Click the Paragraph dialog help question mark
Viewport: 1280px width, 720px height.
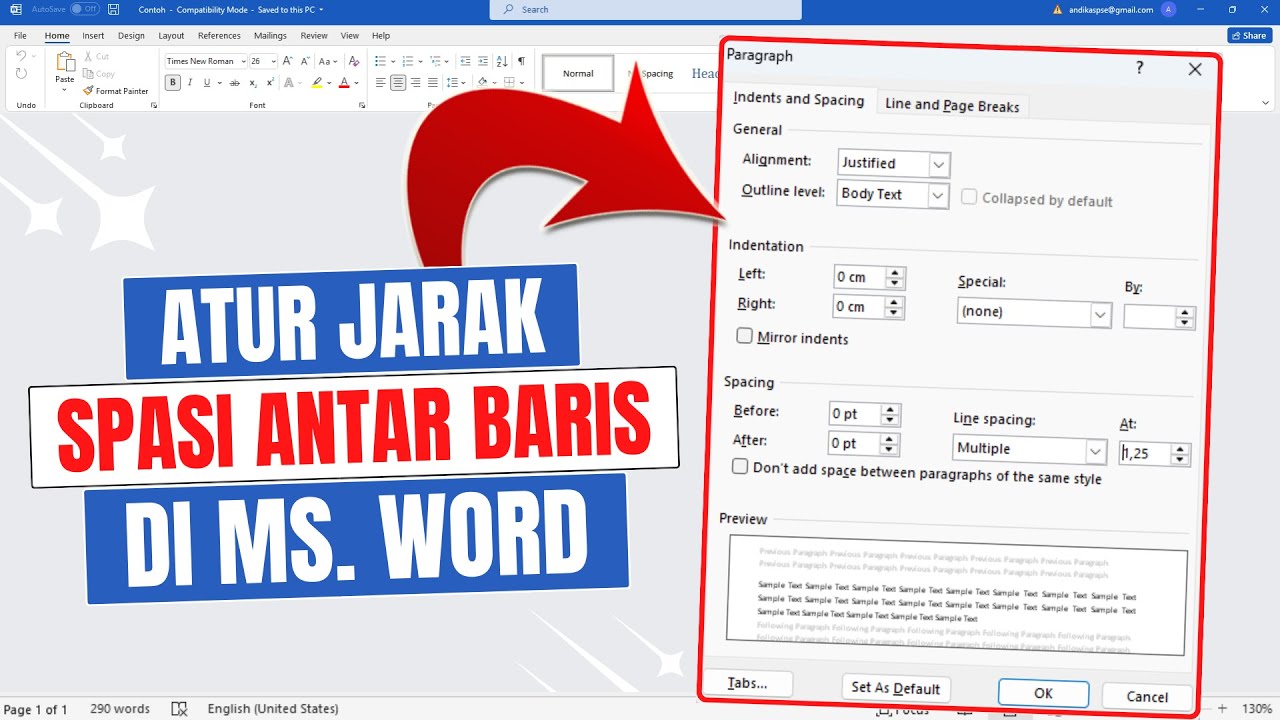tap(1139, 67)
